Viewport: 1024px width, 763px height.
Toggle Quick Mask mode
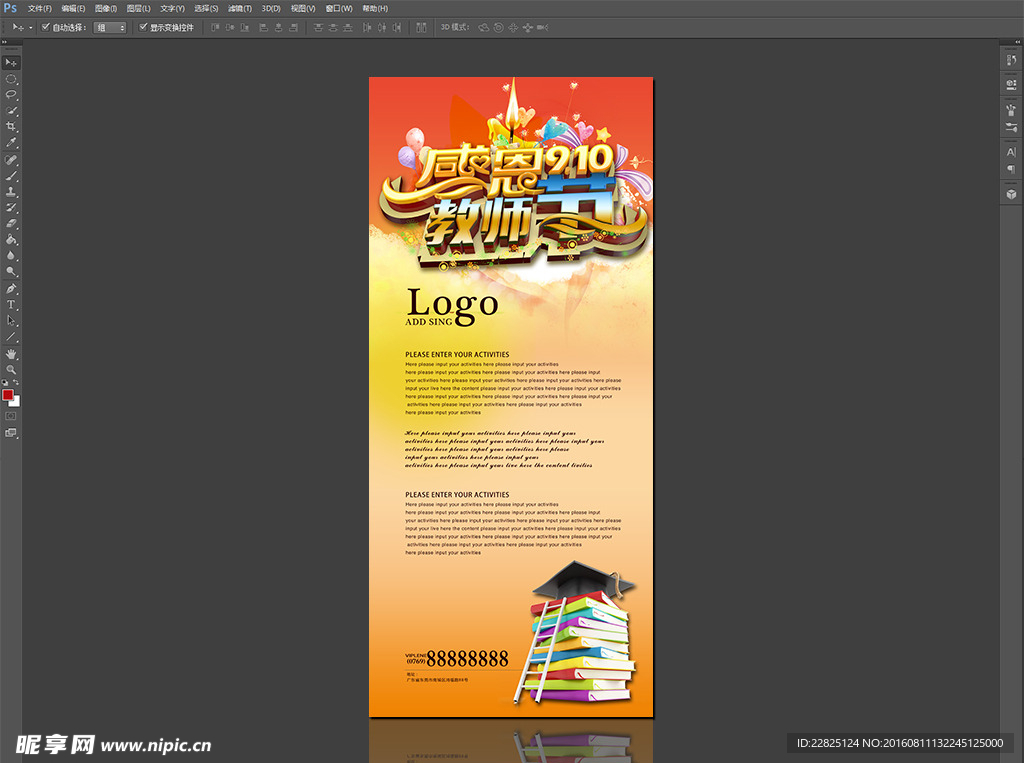coord(11,415)
